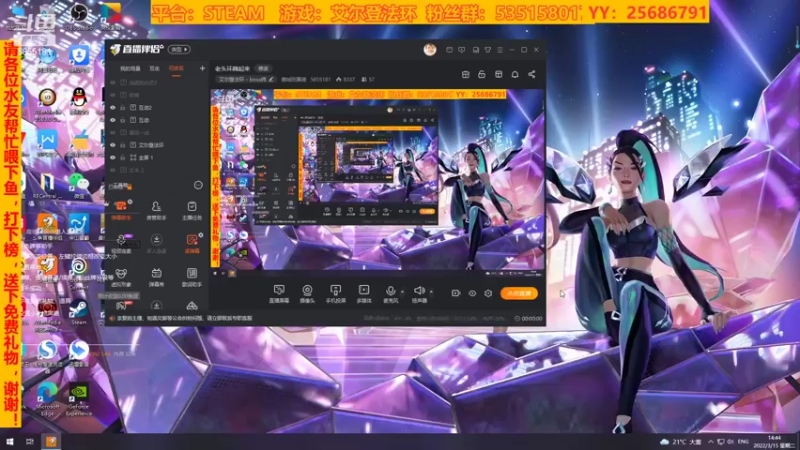
Task: Click the message icon right of avatar
Action: pos(449,50)
